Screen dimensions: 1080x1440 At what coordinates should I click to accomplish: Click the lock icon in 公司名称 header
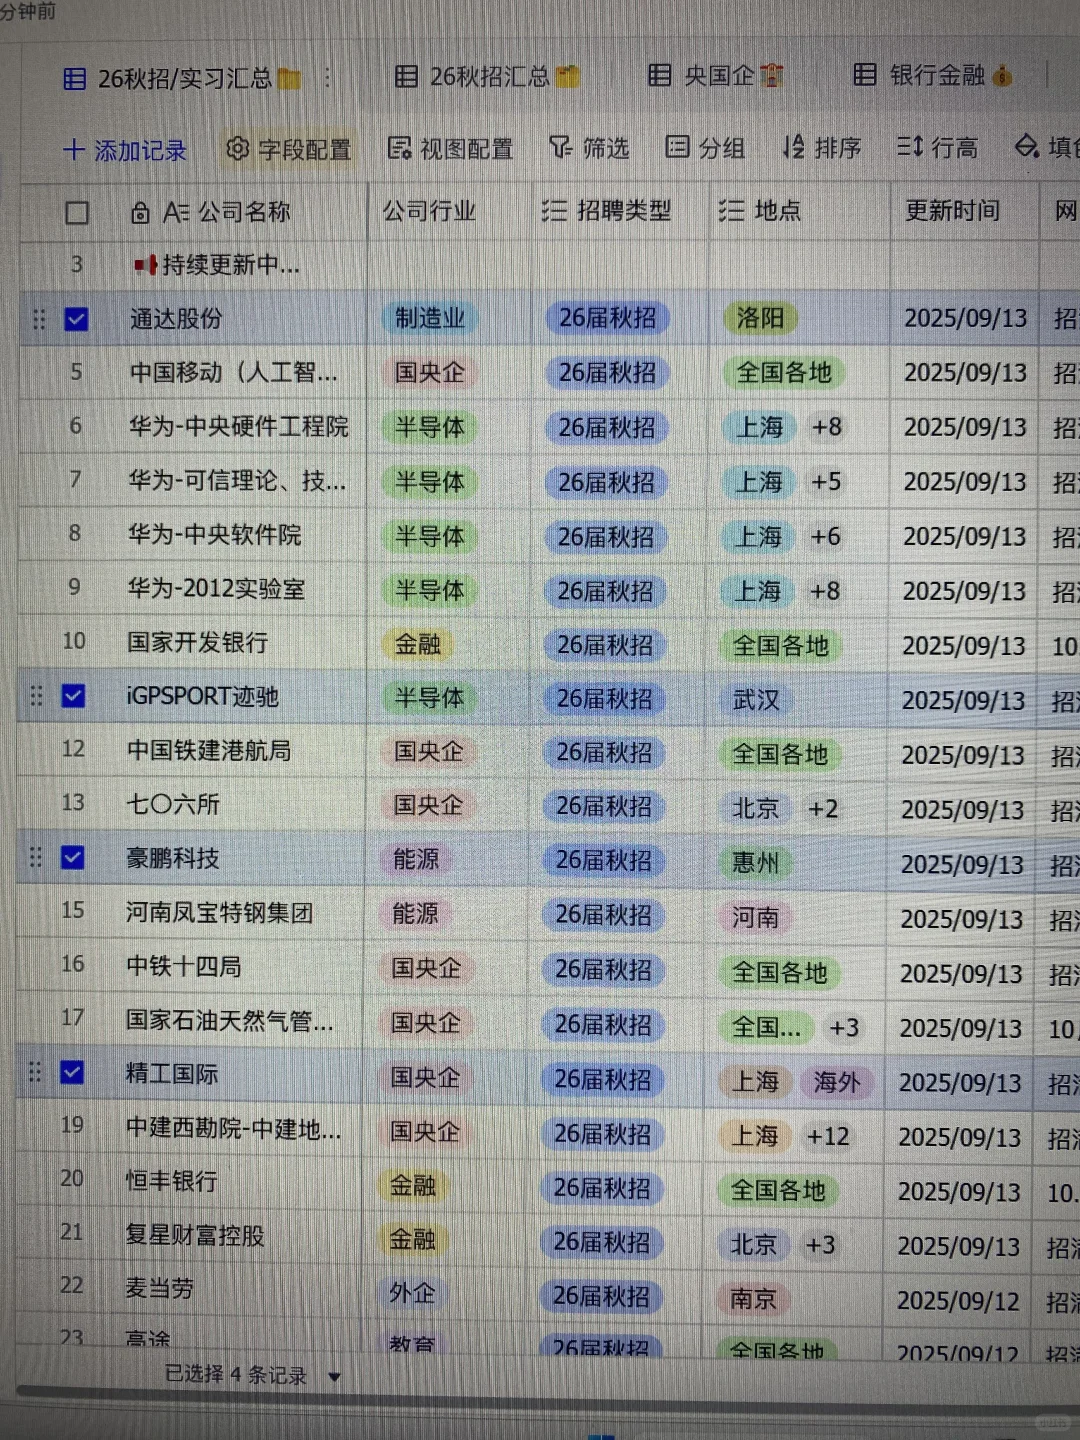coord(141,213)
